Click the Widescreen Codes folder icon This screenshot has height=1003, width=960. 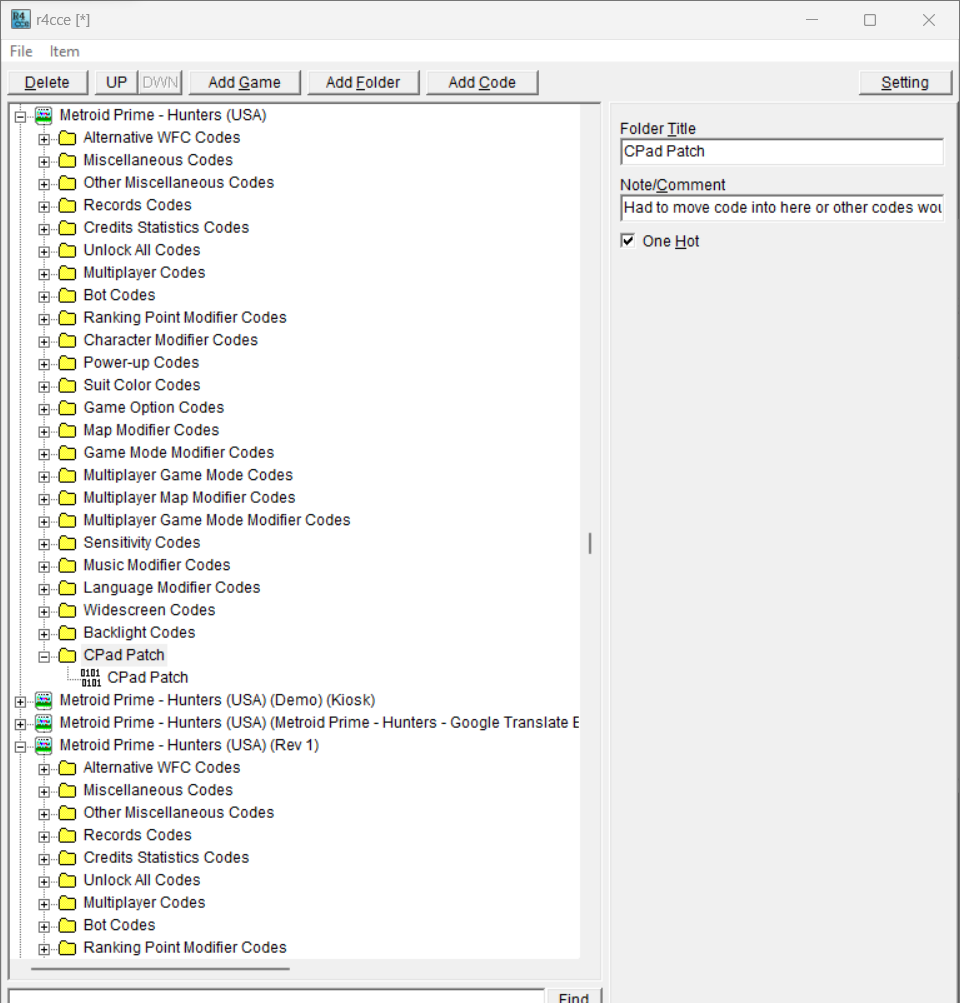click(67, 610)
